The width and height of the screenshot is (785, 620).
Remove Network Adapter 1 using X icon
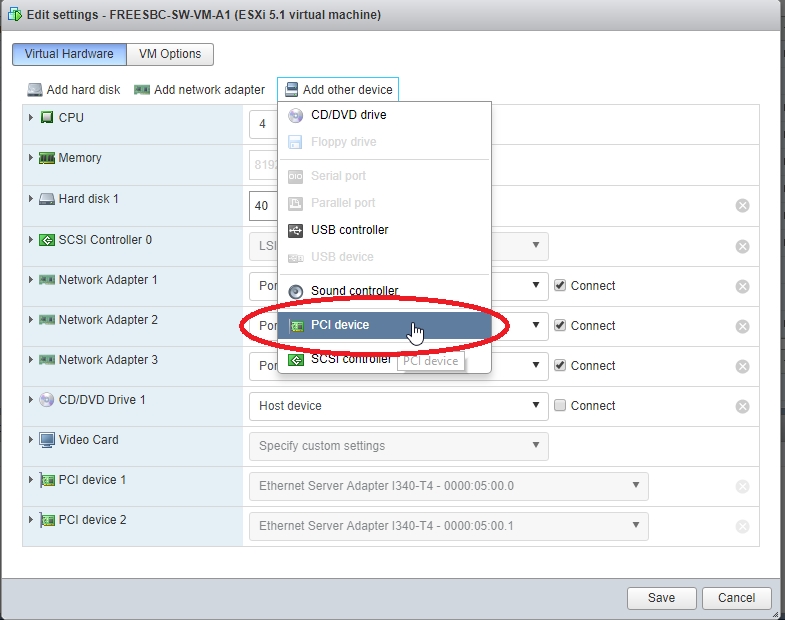click(742, 286)
